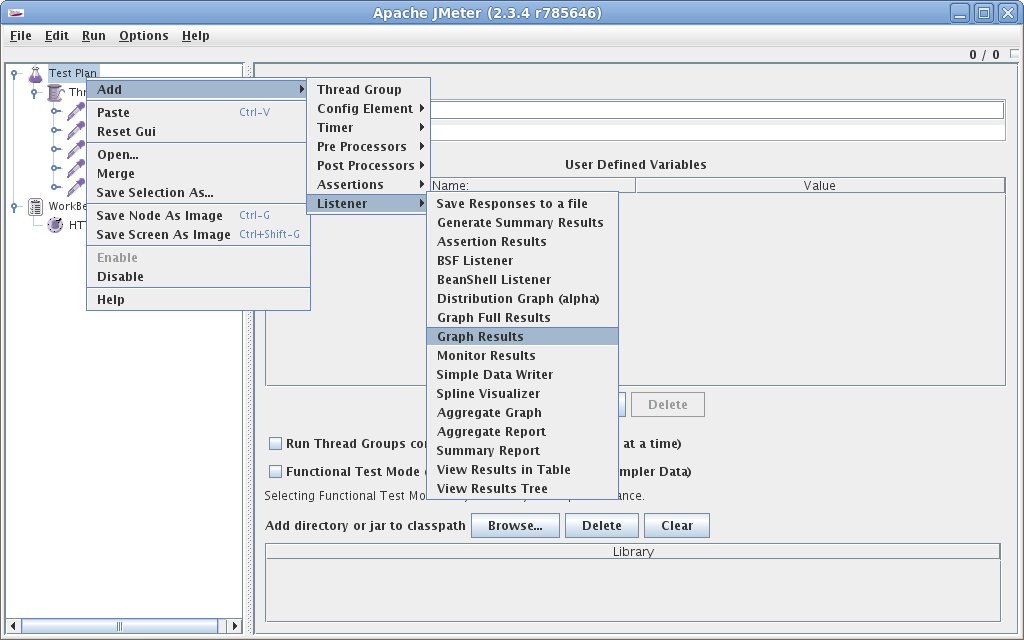The image size is (1024, 640).
Task: Choose Merge from the context menu
Action: (x=198, y=174)
